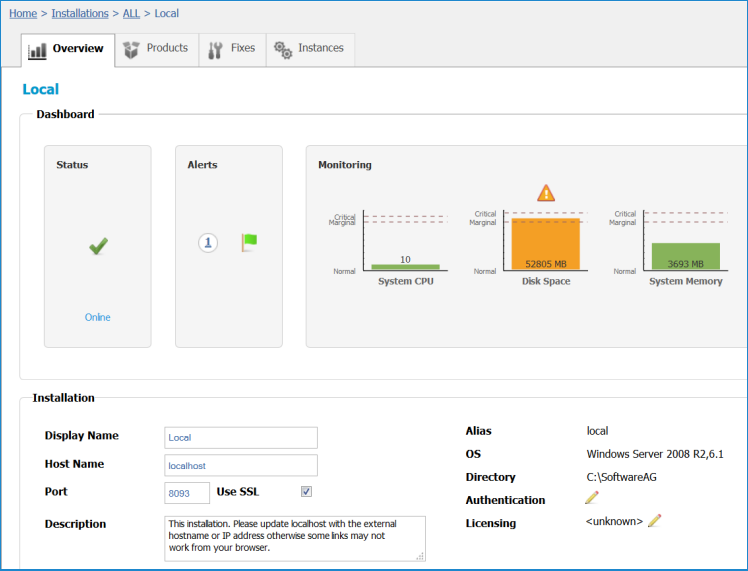
Task: Click the green alerts flag icon
Action: coord(249,242)
